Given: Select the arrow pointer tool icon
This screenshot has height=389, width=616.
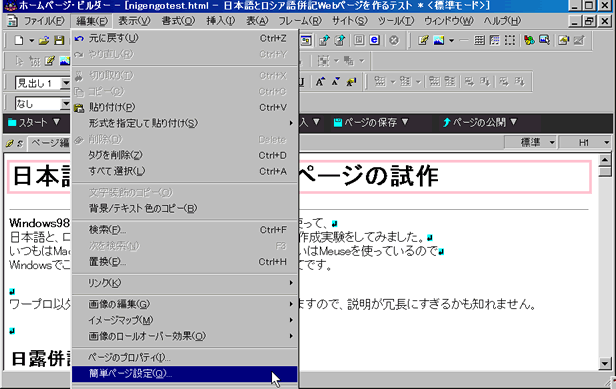Looking at the screenshot, I should click(x=19, y=61).
